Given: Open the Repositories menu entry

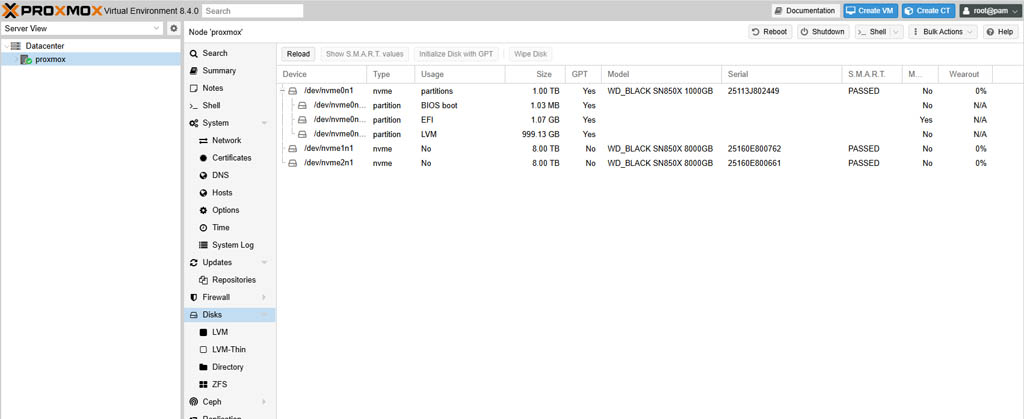Looking at the screenshot, I should (229, 280).
